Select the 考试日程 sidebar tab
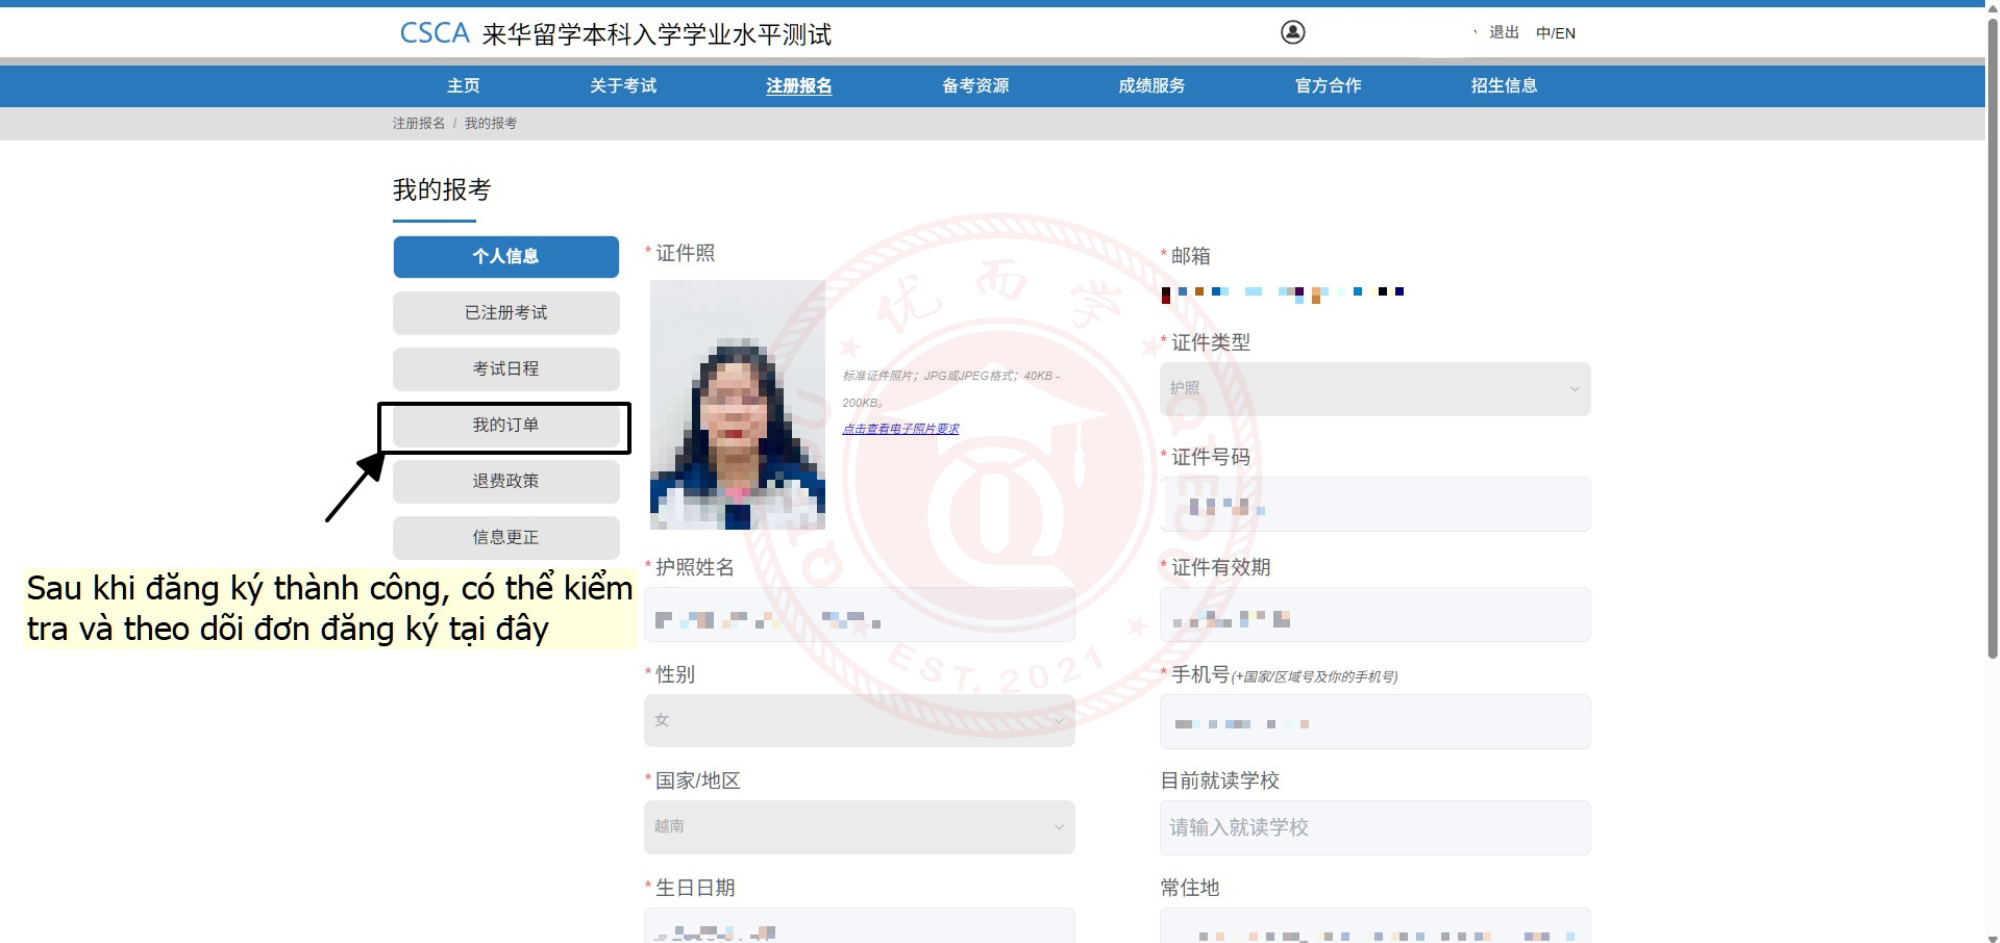The width and height of the screenshot is (2000, 943). coord(506,369)
